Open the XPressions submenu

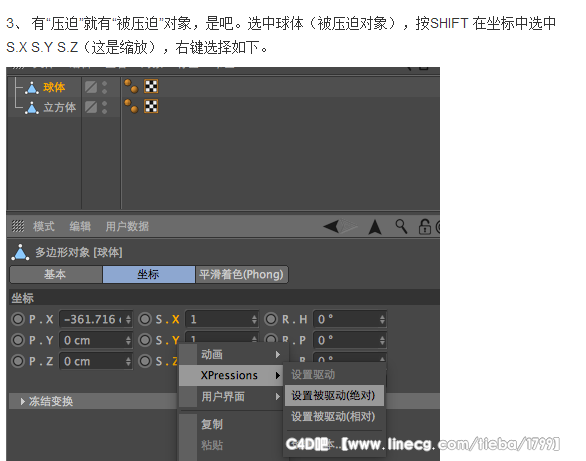231,375
